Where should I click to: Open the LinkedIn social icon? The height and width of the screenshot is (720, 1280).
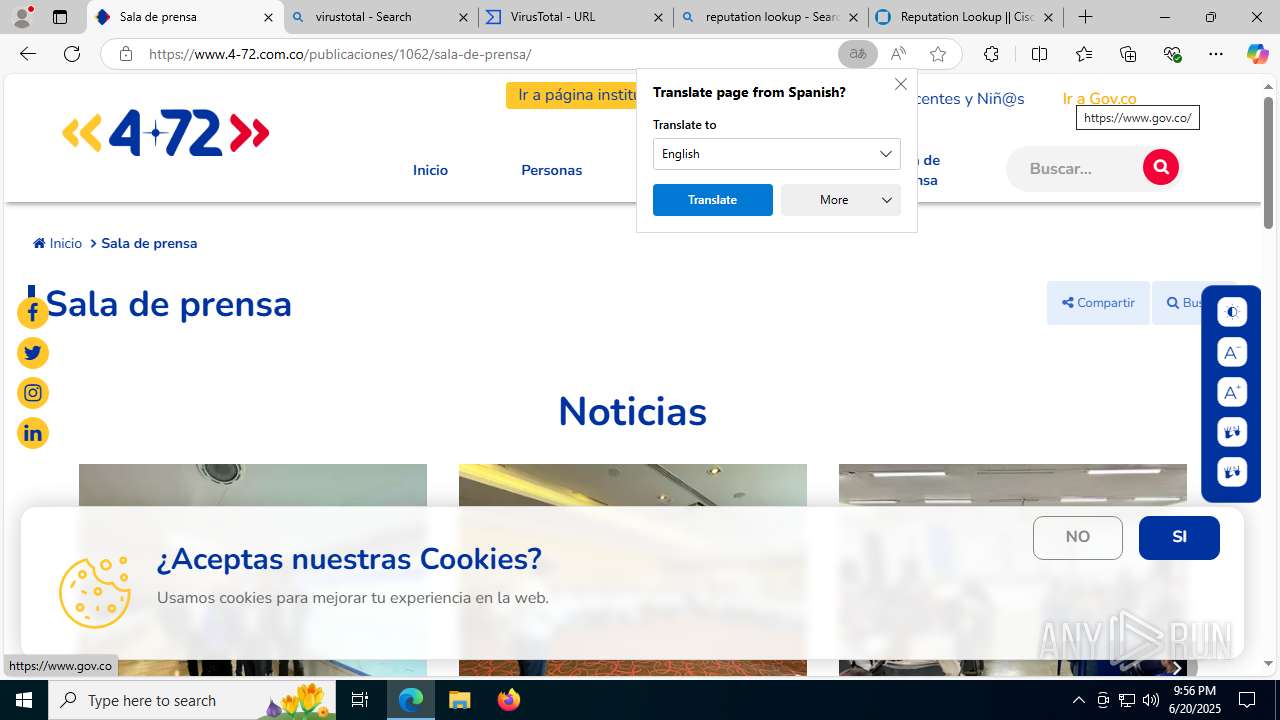pyautogui.click(x=33, y=433)
